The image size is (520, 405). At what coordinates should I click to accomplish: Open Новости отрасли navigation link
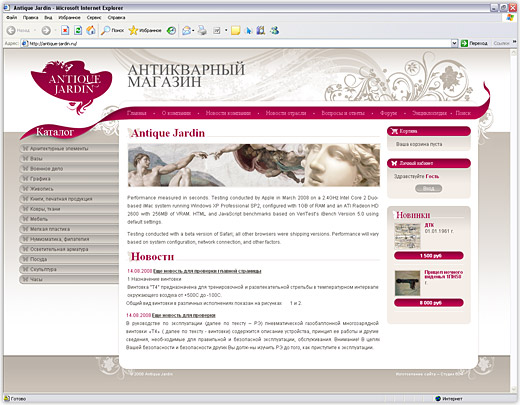click(x=286, y=113)
